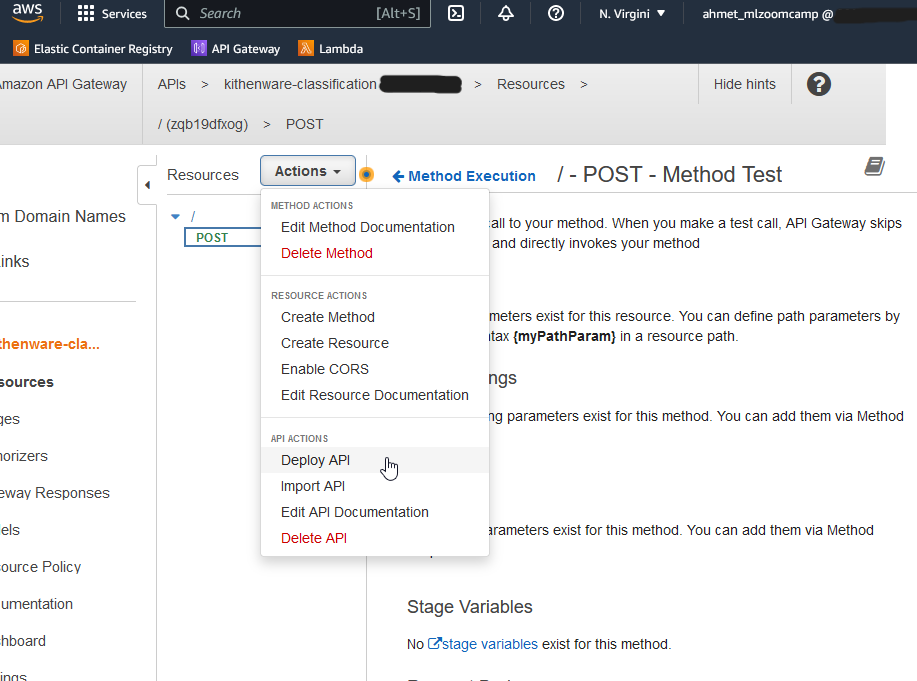The image size is (917, 681).
Task: Go back to Method Execution
Action: pyautogui.click(x=464, y=176)
